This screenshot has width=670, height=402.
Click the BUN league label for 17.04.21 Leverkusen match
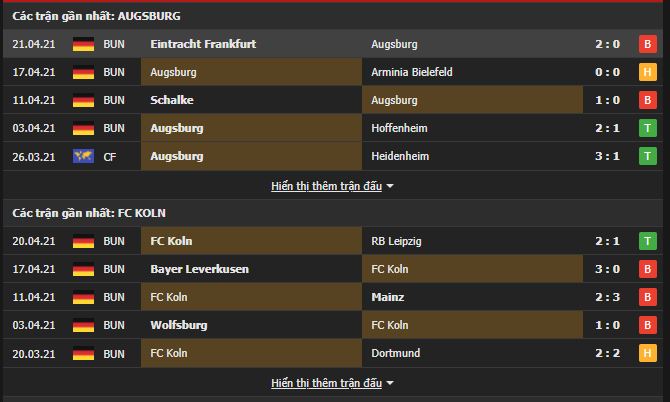tap(114, 269)
